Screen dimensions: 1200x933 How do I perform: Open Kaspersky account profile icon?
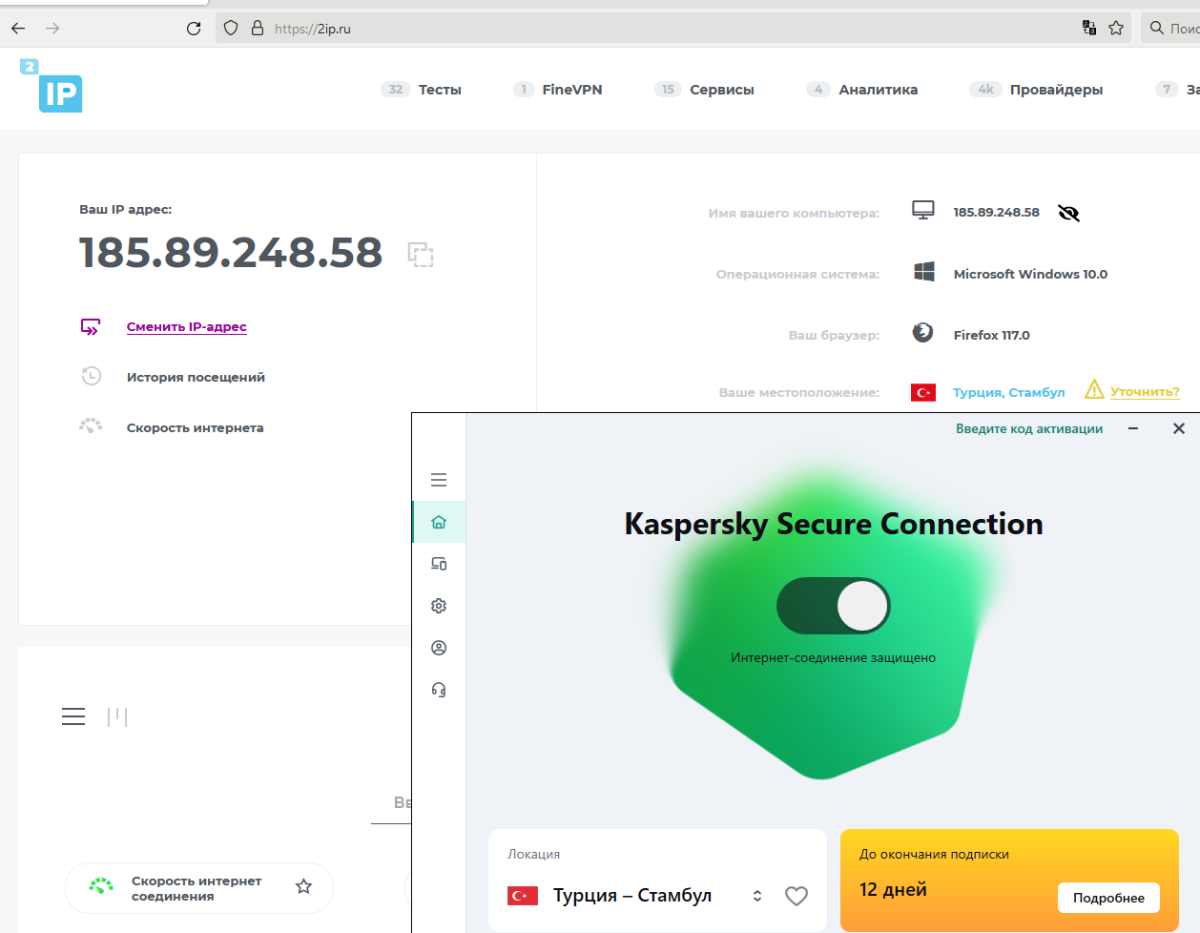[438, 648]
